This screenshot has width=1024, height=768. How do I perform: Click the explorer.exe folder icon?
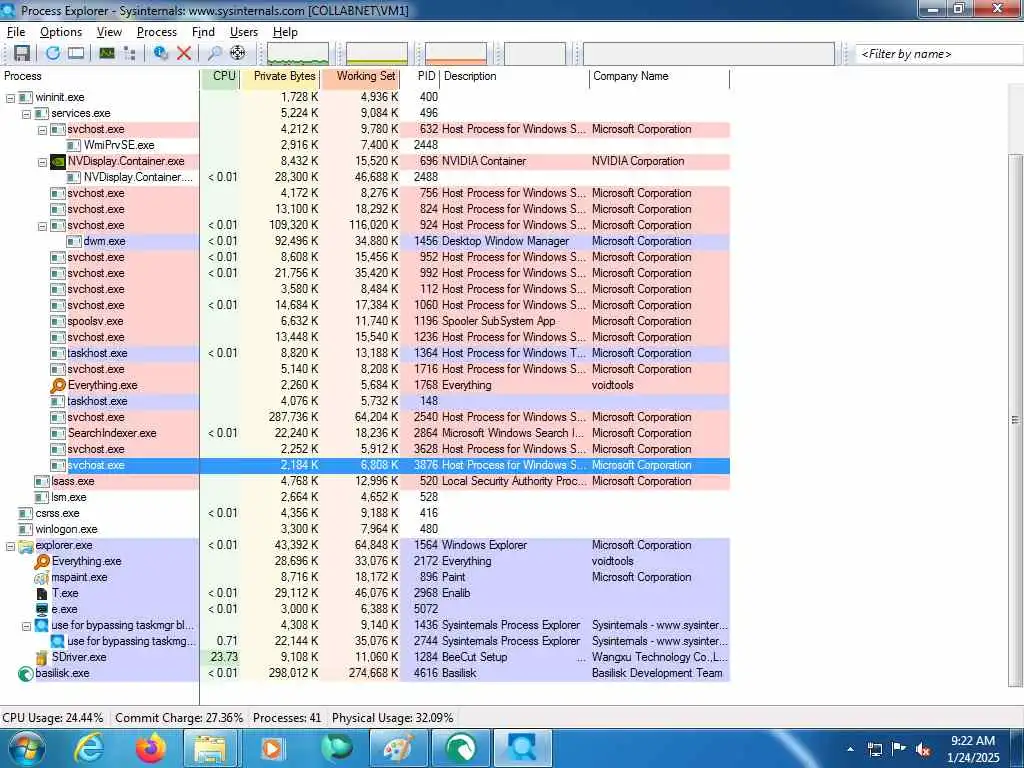pyautogui.click(x=25, y=545)
